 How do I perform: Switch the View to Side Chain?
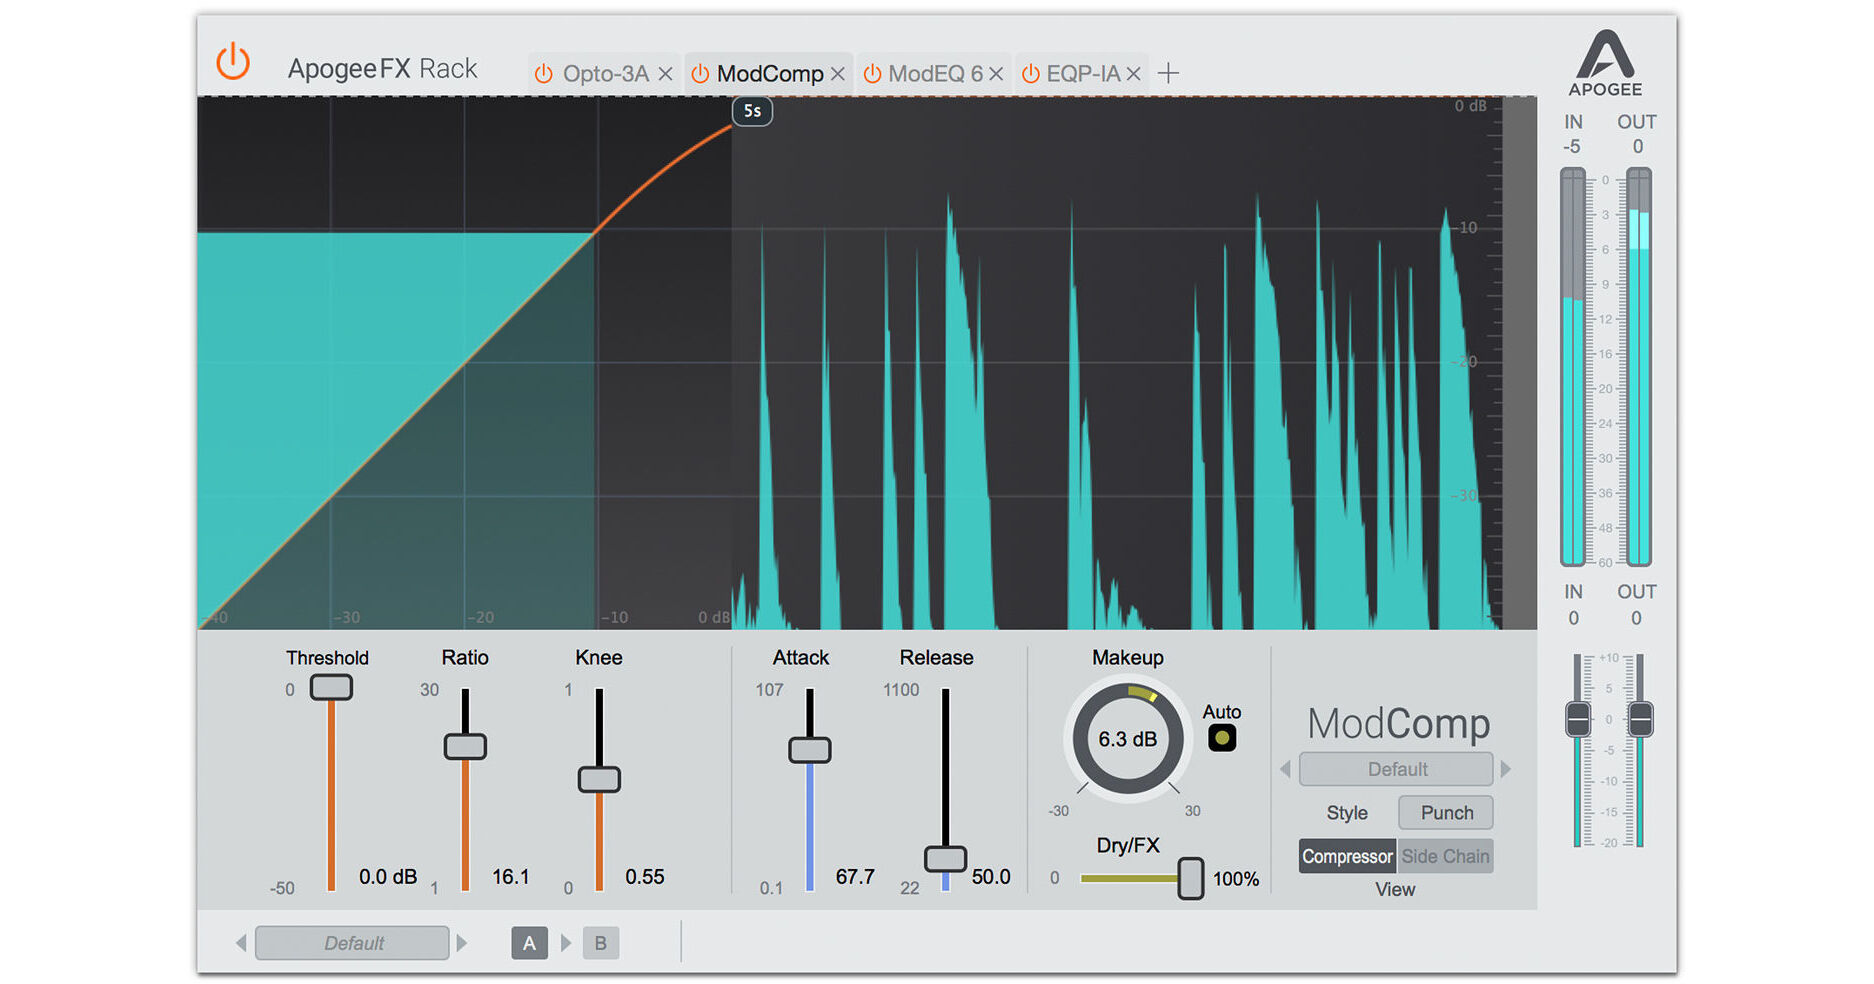click(1446, 856)
